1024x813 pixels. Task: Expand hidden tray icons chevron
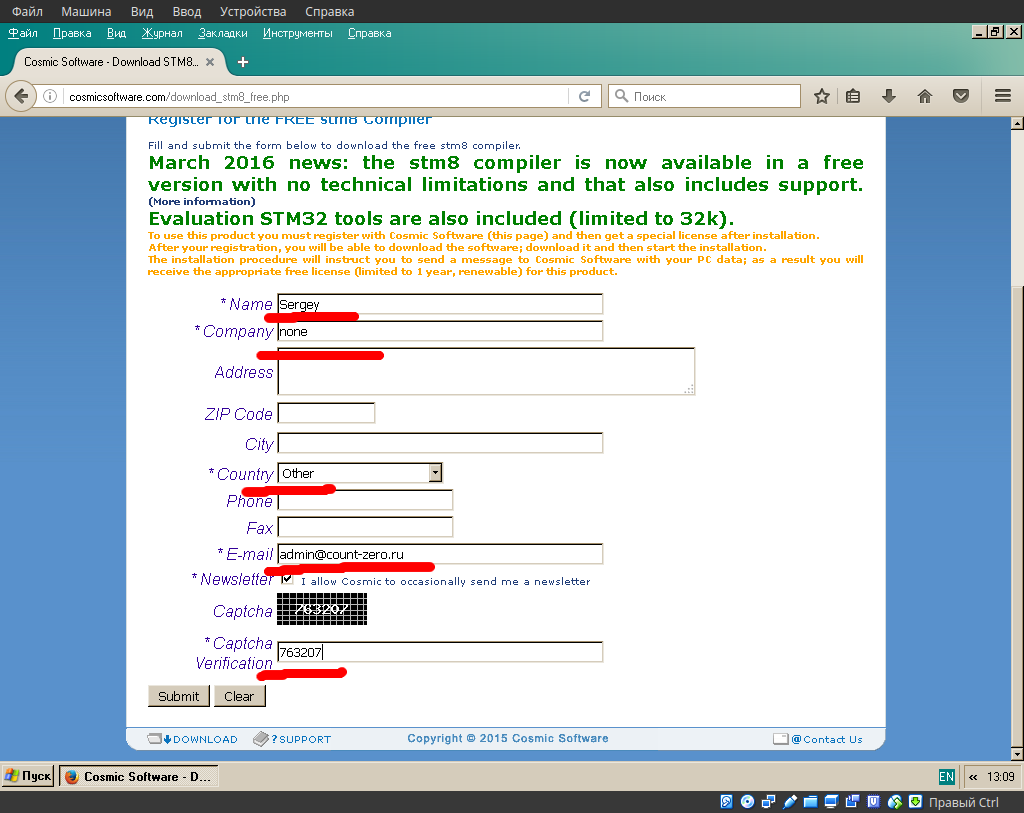973,777
